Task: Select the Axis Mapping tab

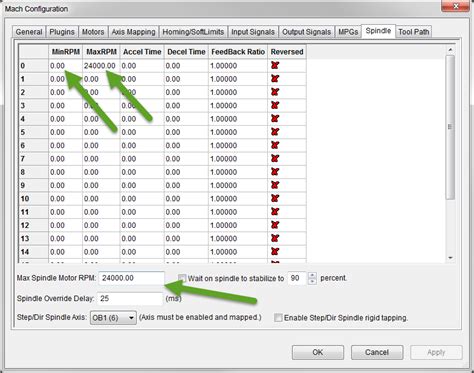Action: [133, 32]
